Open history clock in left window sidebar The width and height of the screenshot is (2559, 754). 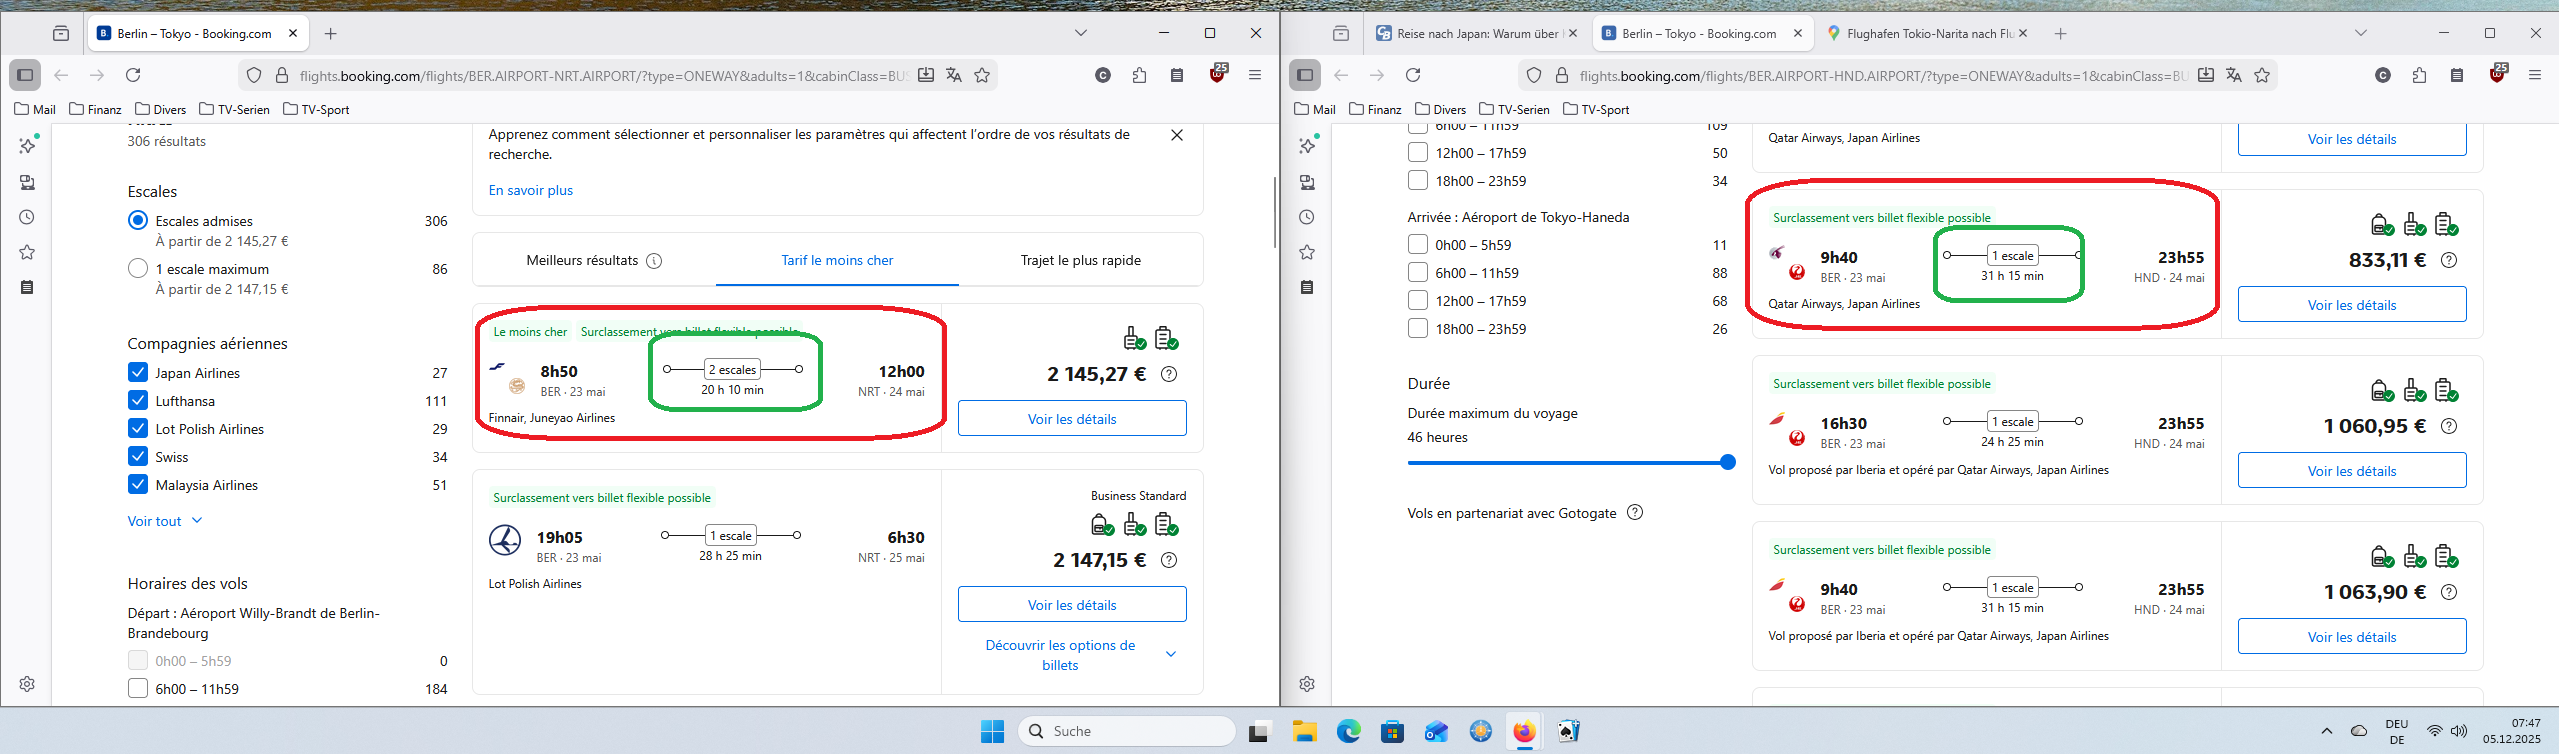point(27,217)
